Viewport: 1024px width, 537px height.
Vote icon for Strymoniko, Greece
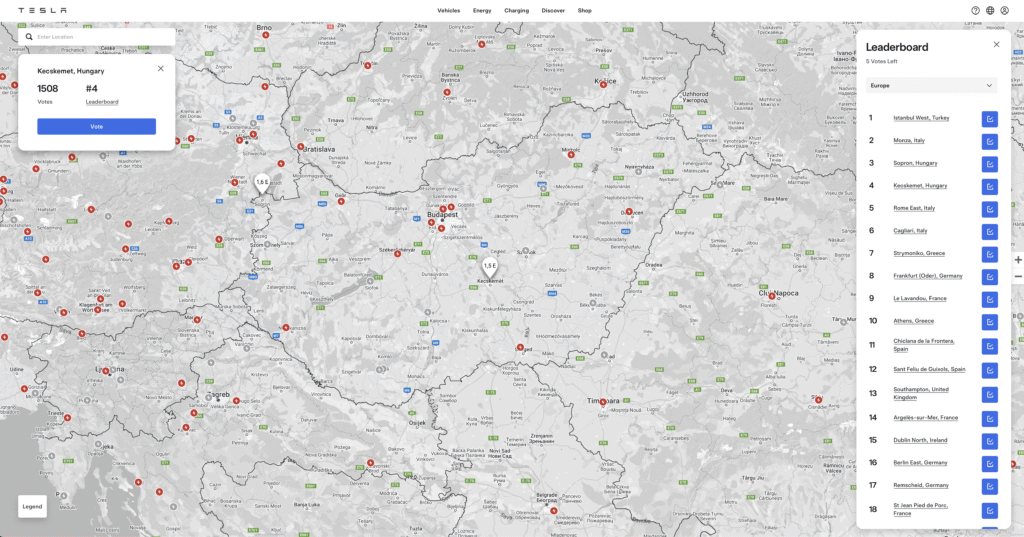pyautogui.click(x=989, y=254)
